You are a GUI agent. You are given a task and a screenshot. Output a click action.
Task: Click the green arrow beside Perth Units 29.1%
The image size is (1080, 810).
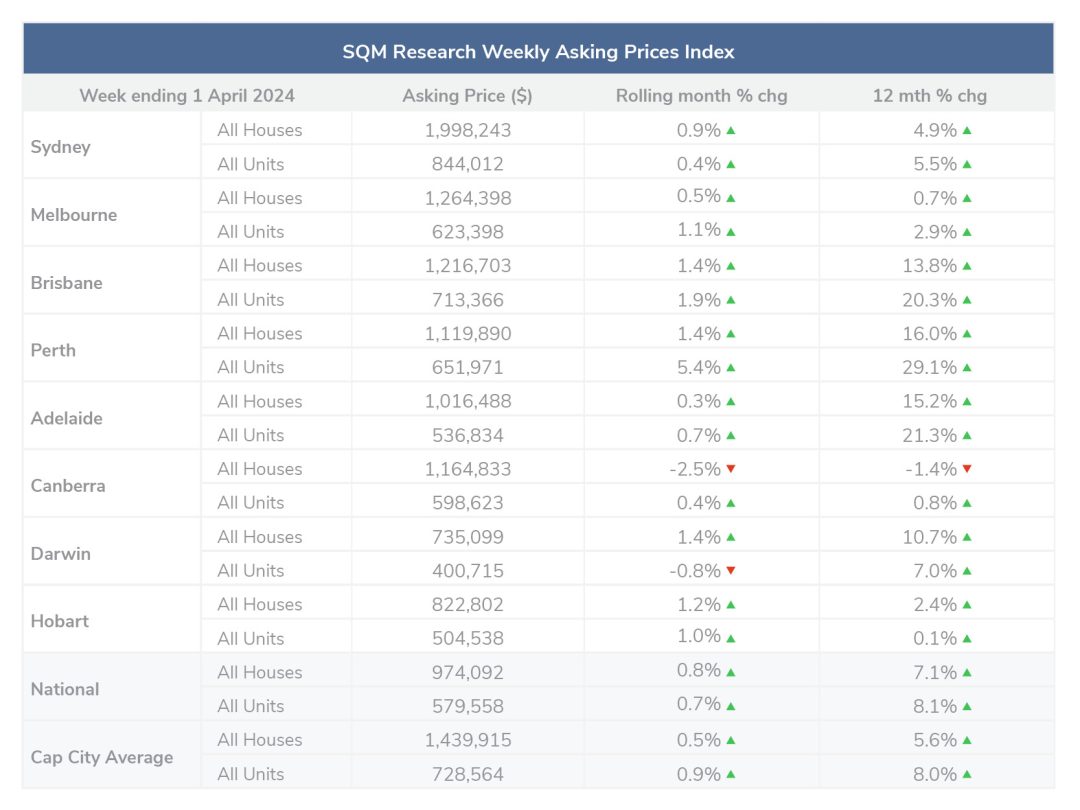[x=967, y=367]
